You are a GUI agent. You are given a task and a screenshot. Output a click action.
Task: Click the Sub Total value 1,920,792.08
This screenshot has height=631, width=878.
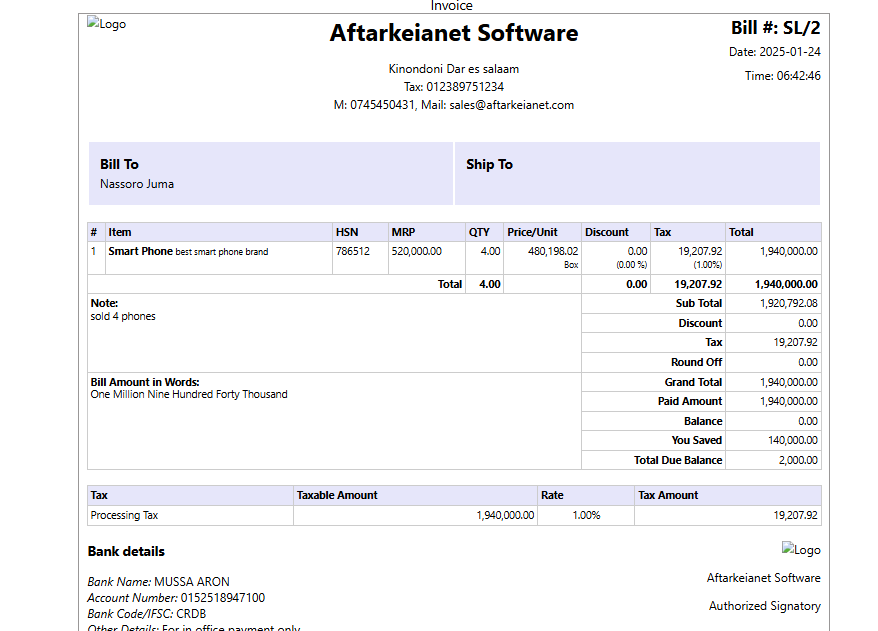coord(788,303)
